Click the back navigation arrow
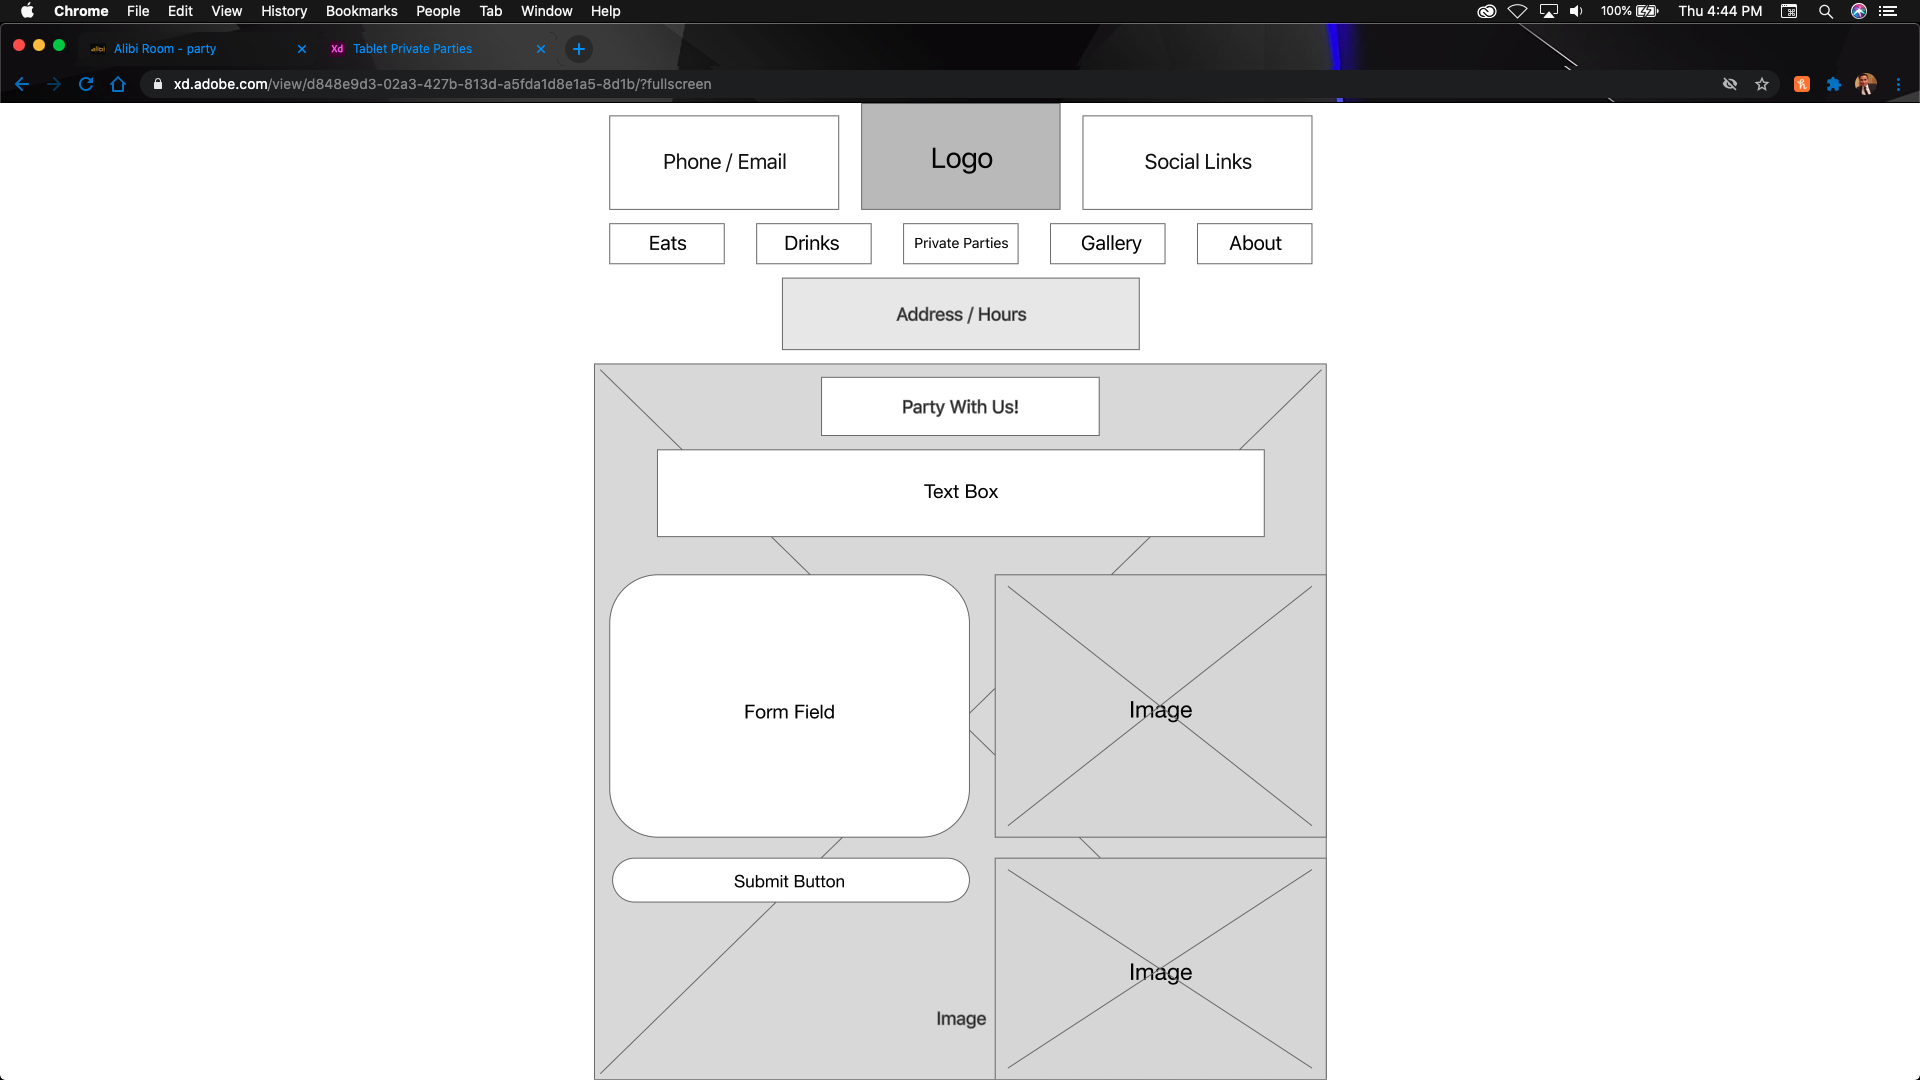Image resolution: width=1920 pixels, height=1080 pixels. point(22,84)
